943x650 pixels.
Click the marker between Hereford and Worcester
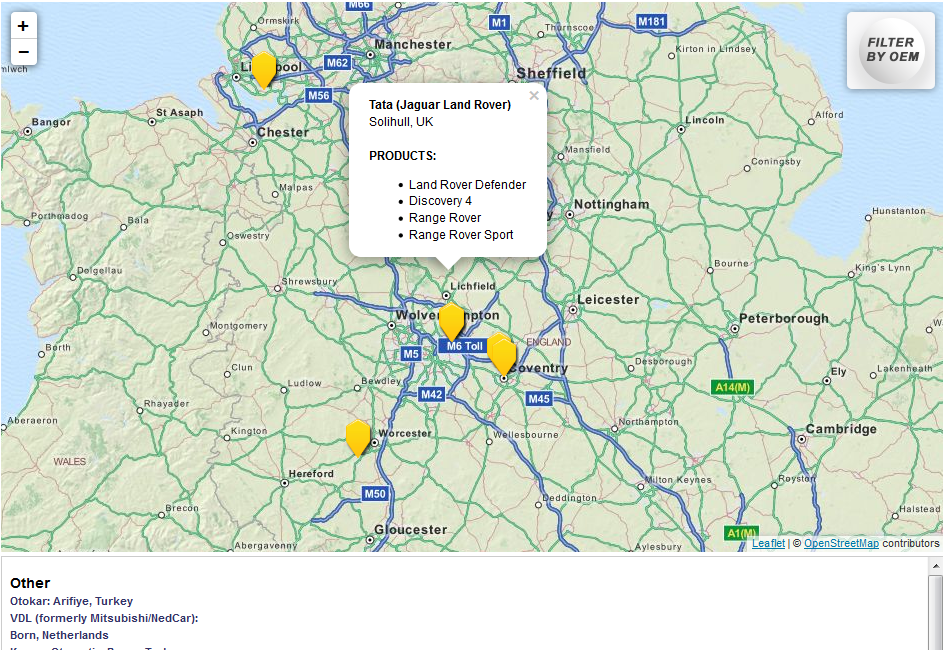(358, 435)
